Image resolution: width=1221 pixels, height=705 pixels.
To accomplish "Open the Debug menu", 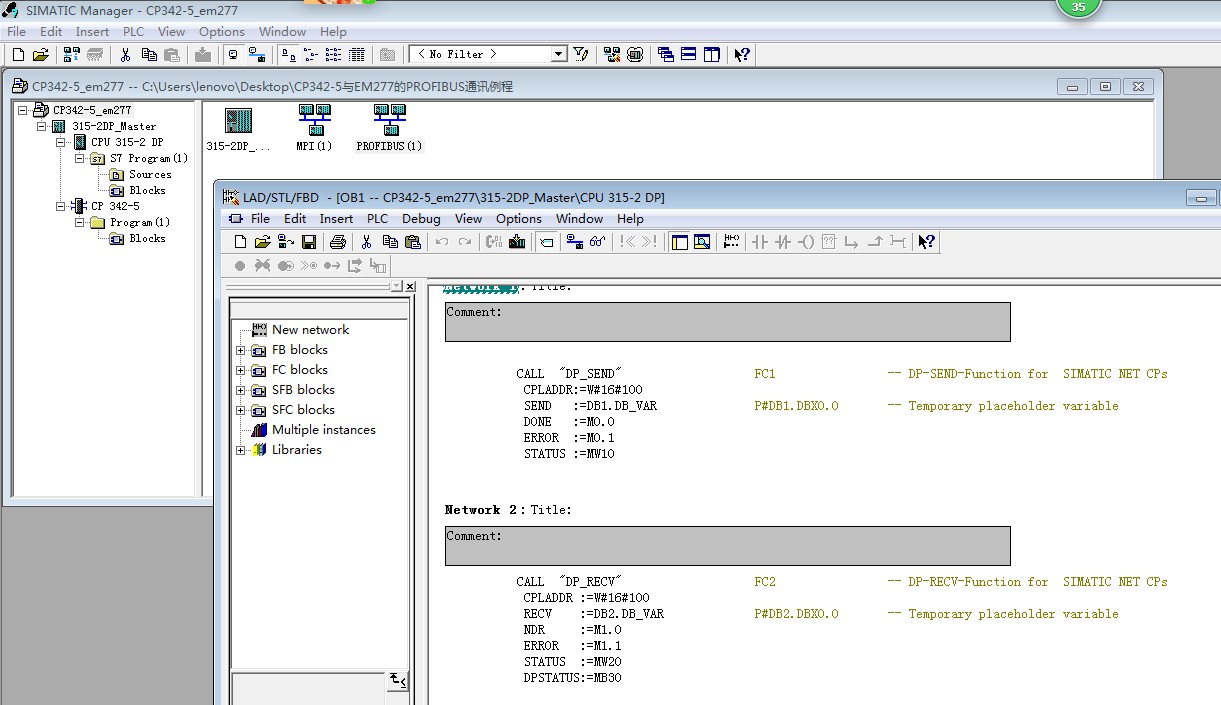I will pos(421,218).
